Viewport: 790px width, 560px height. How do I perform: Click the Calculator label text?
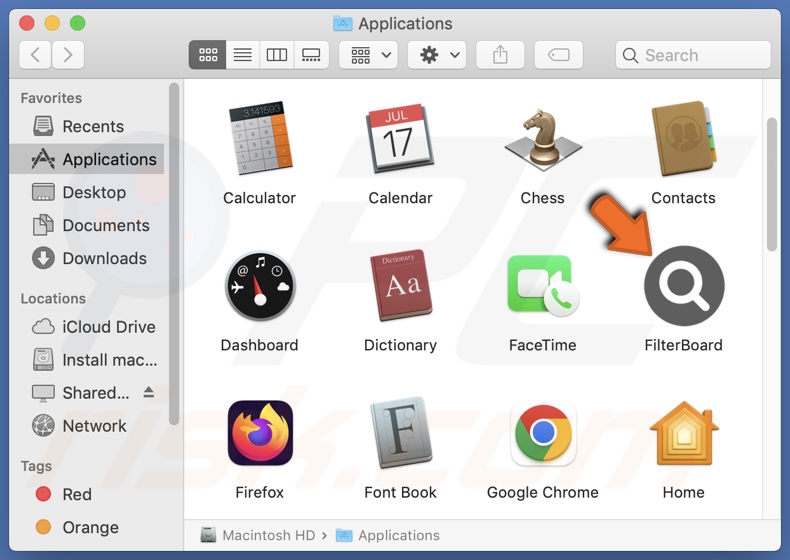point(259,198)
